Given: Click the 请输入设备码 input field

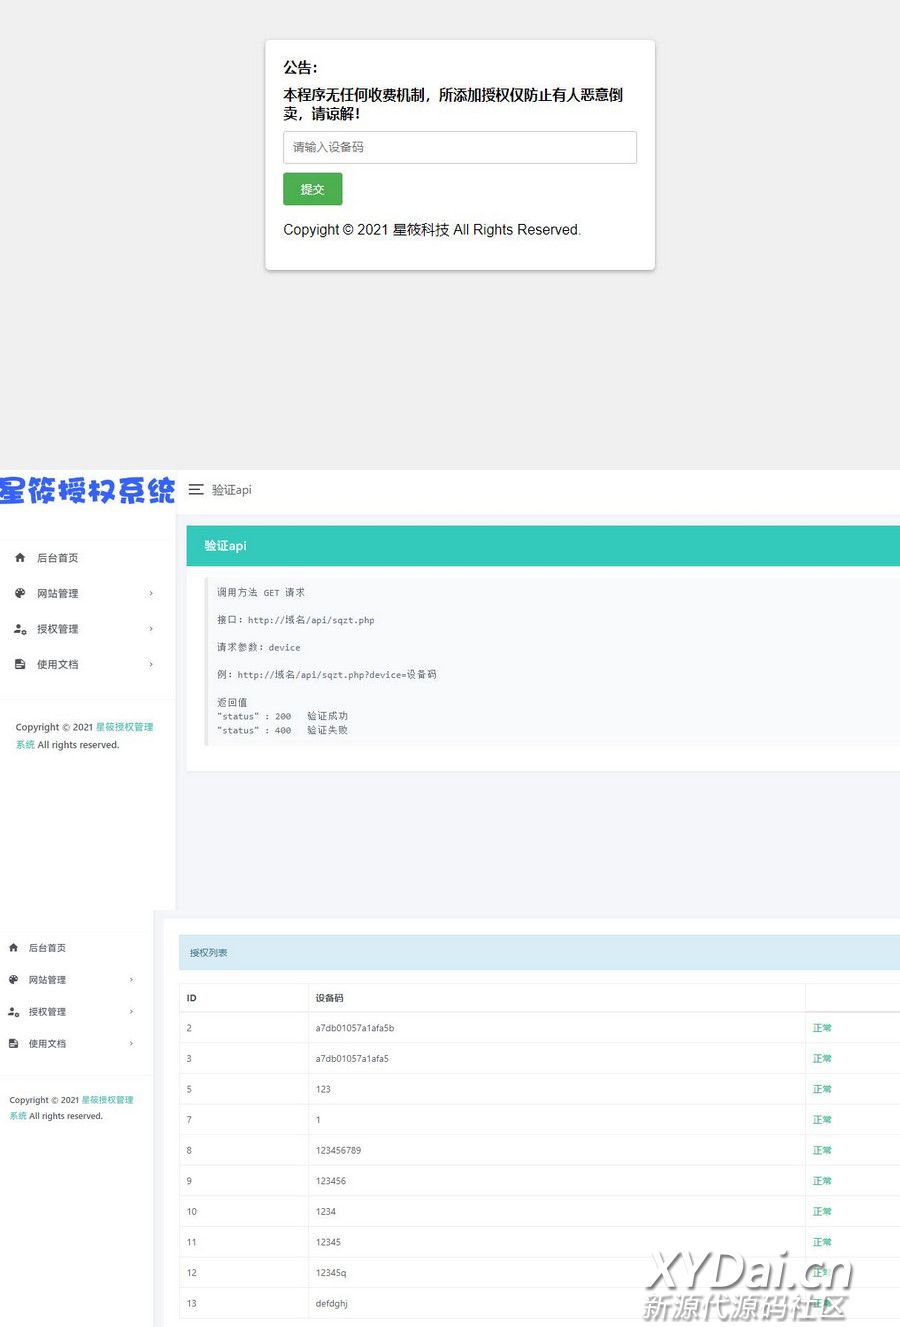Looking at the screenshot, I should click(459, 147).
